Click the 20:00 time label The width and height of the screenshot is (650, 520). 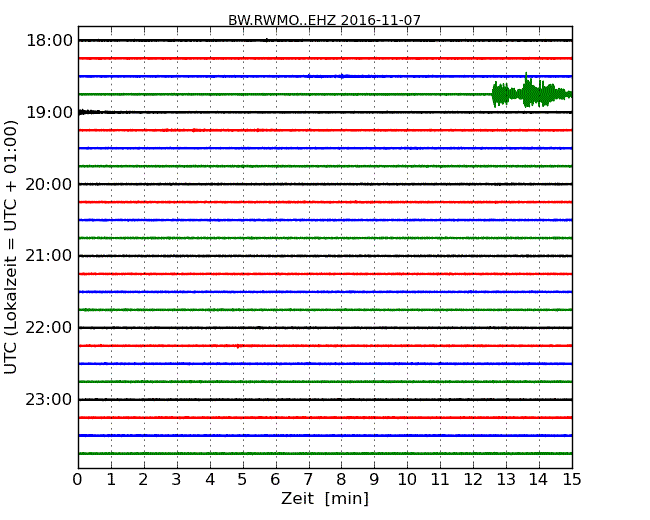click(x=49, y=184)
